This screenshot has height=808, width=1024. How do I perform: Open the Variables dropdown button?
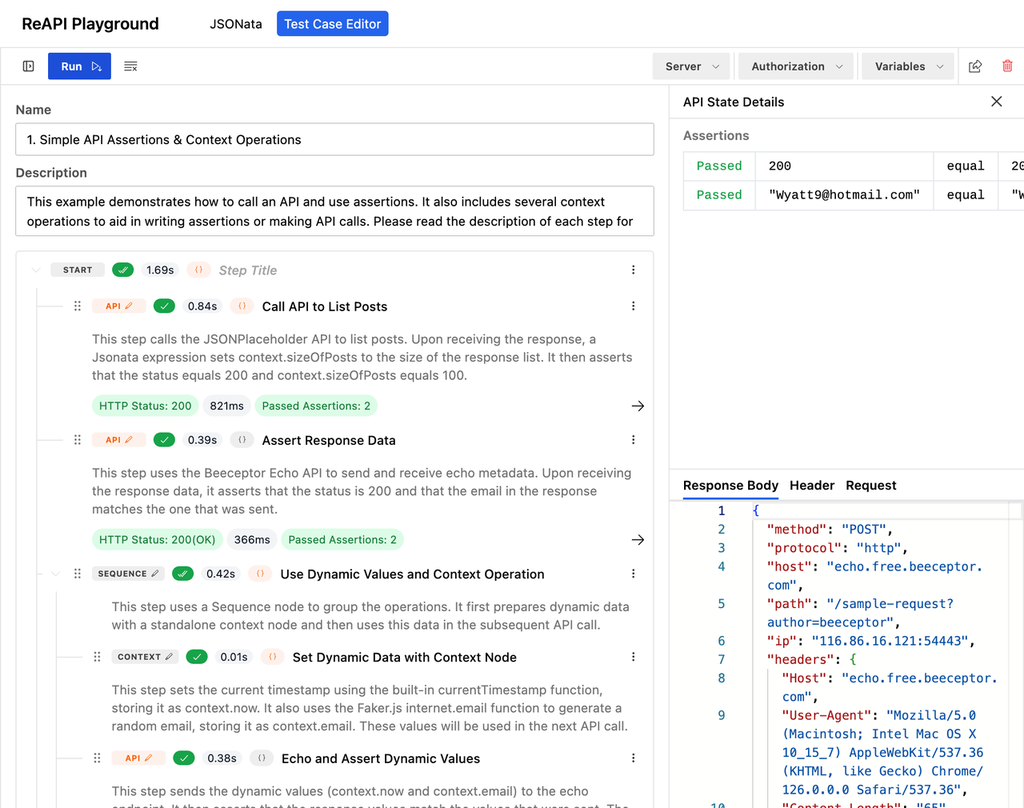pos(908,66)
